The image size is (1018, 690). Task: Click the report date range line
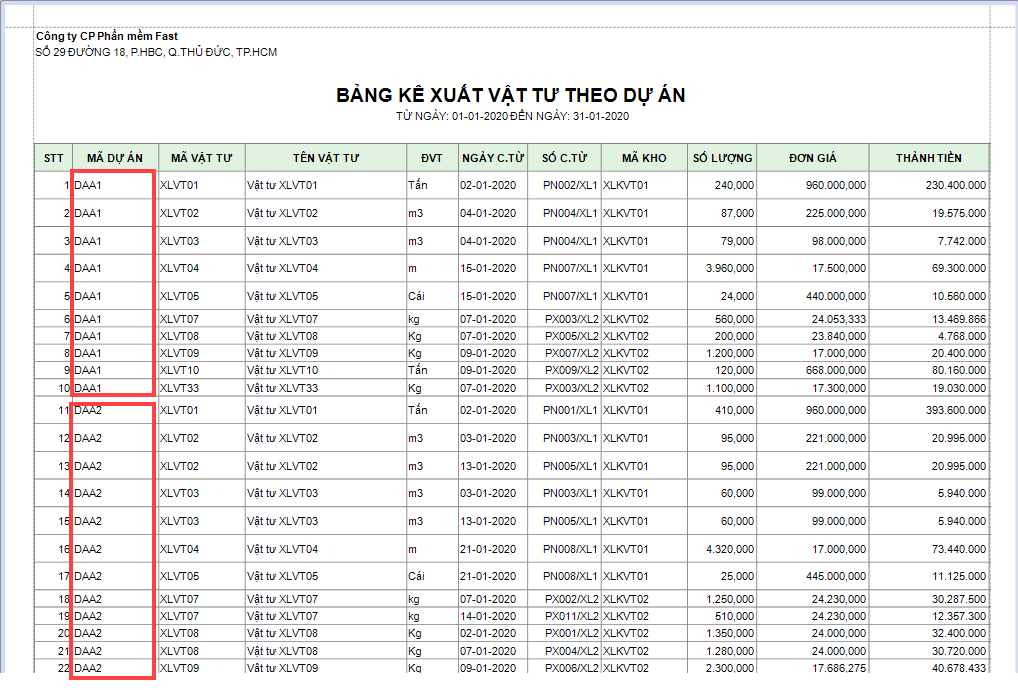coord(511,117)
